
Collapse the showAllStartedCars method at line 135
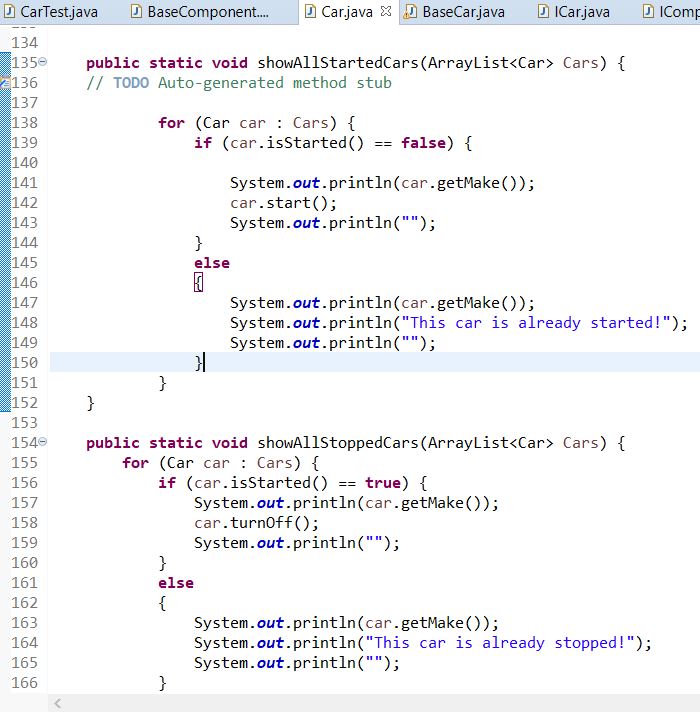point(43,61)
